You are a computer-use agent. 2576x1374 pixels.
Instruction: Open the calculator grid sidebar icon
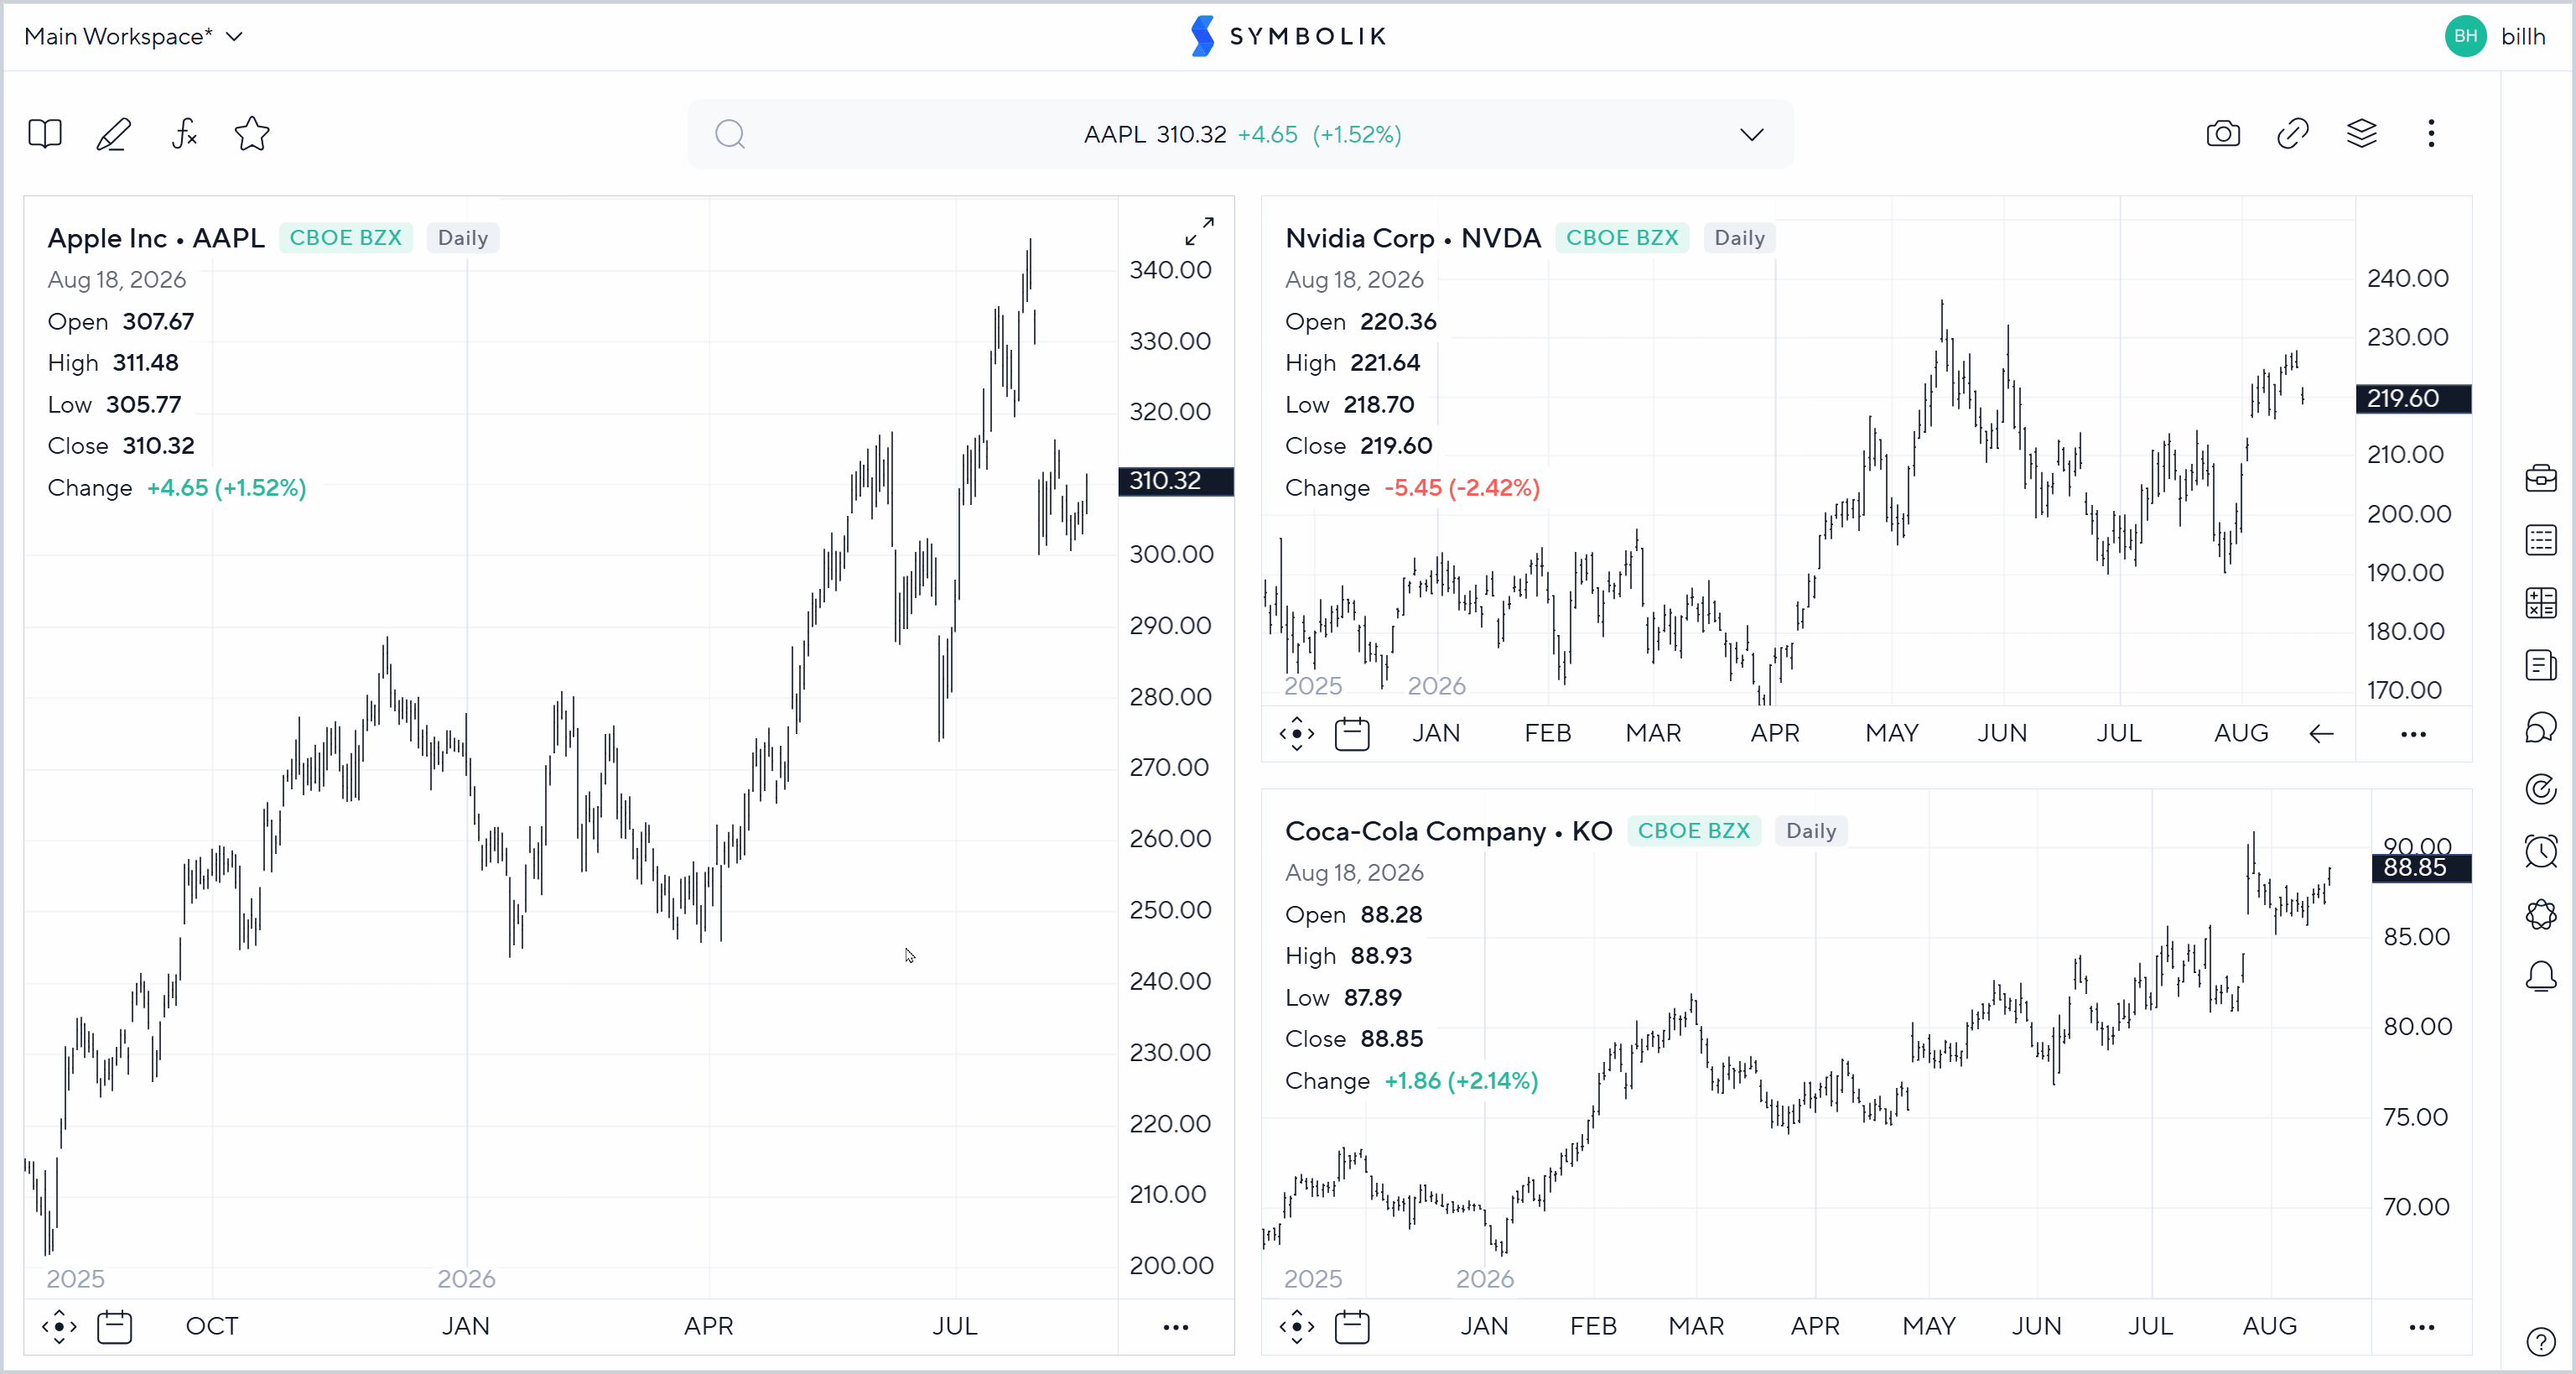pyautogui.click(x=2541, y=603)
